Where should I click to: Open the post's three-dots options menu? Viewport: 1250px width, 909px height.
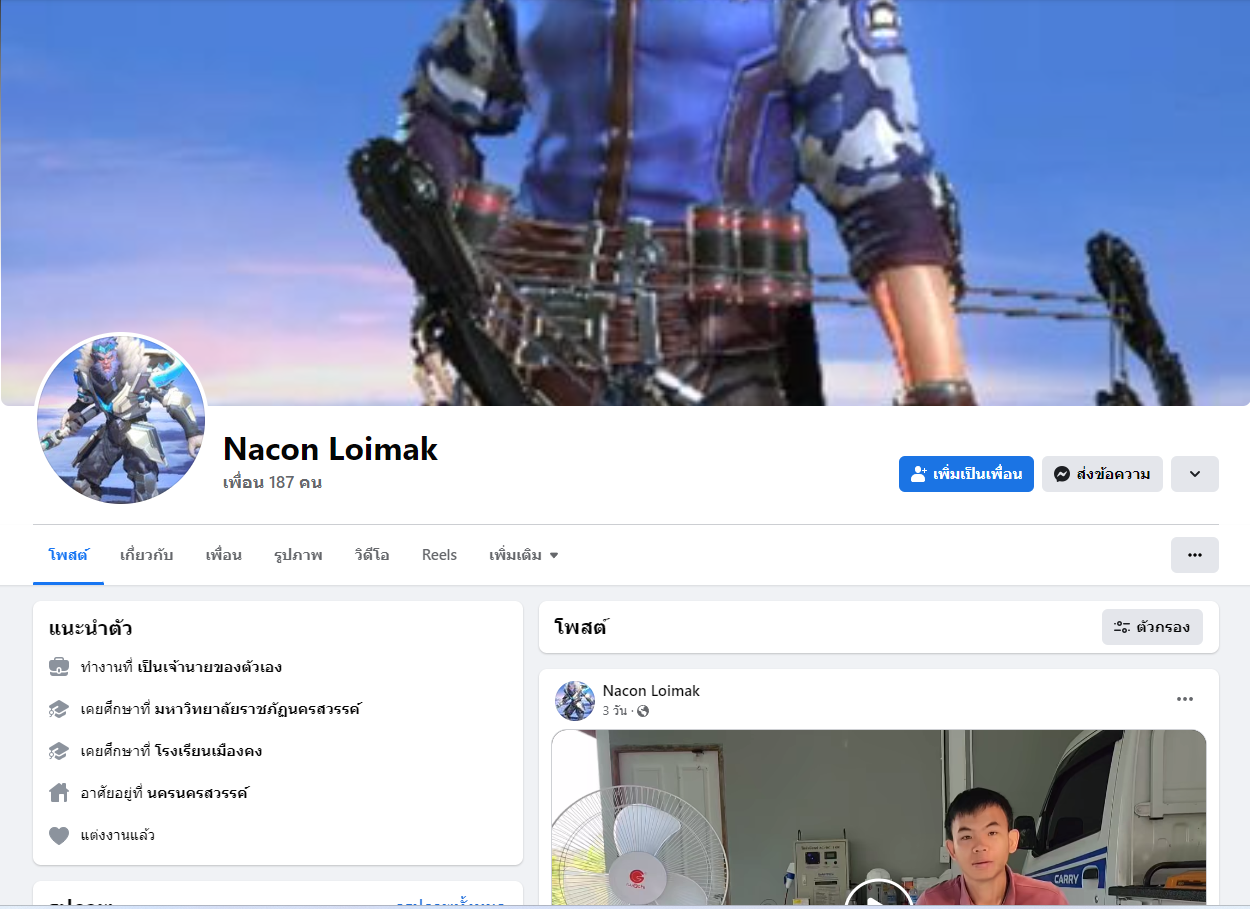pos(1185,699)
